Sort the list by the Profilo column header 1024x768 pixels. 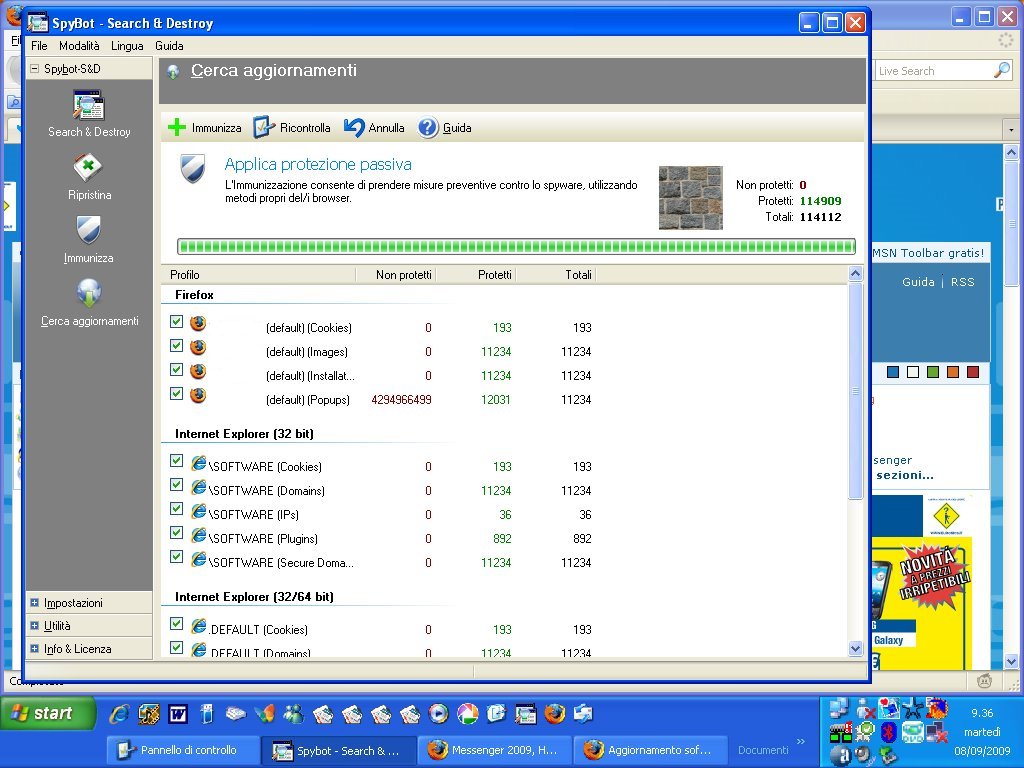[x=259, y=275]
